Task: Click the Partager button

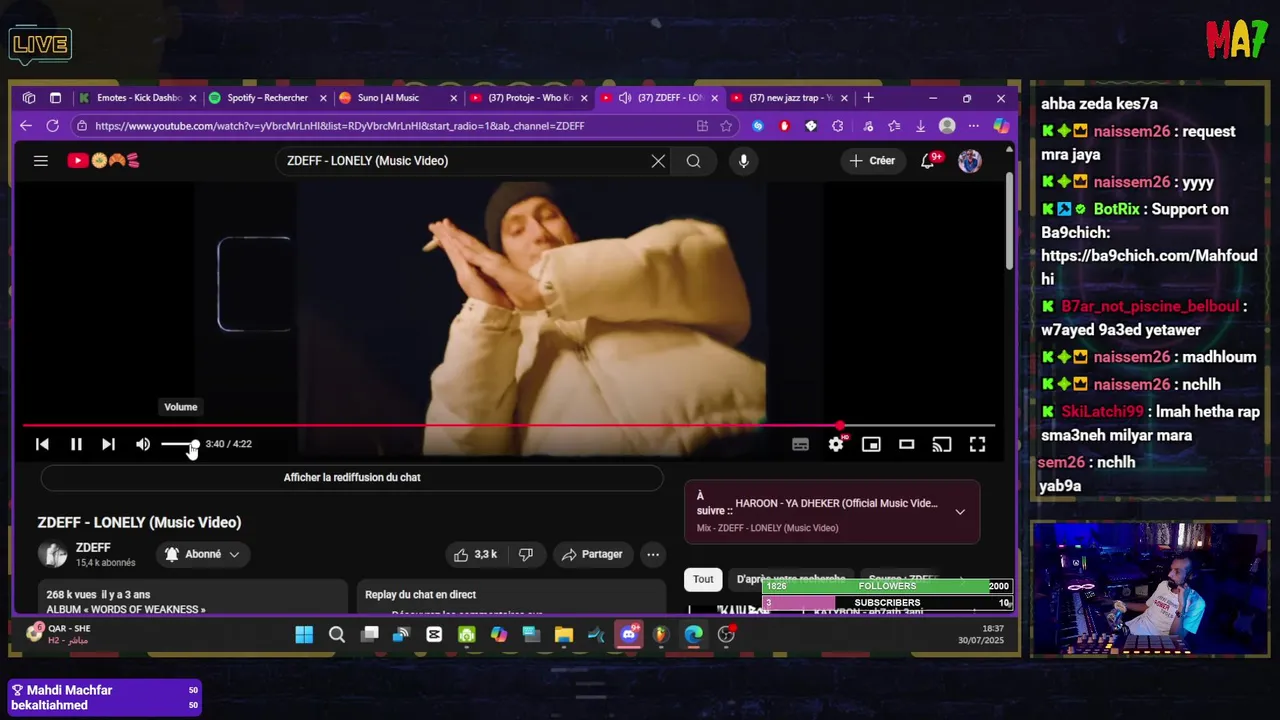Action: coord(592,554)
